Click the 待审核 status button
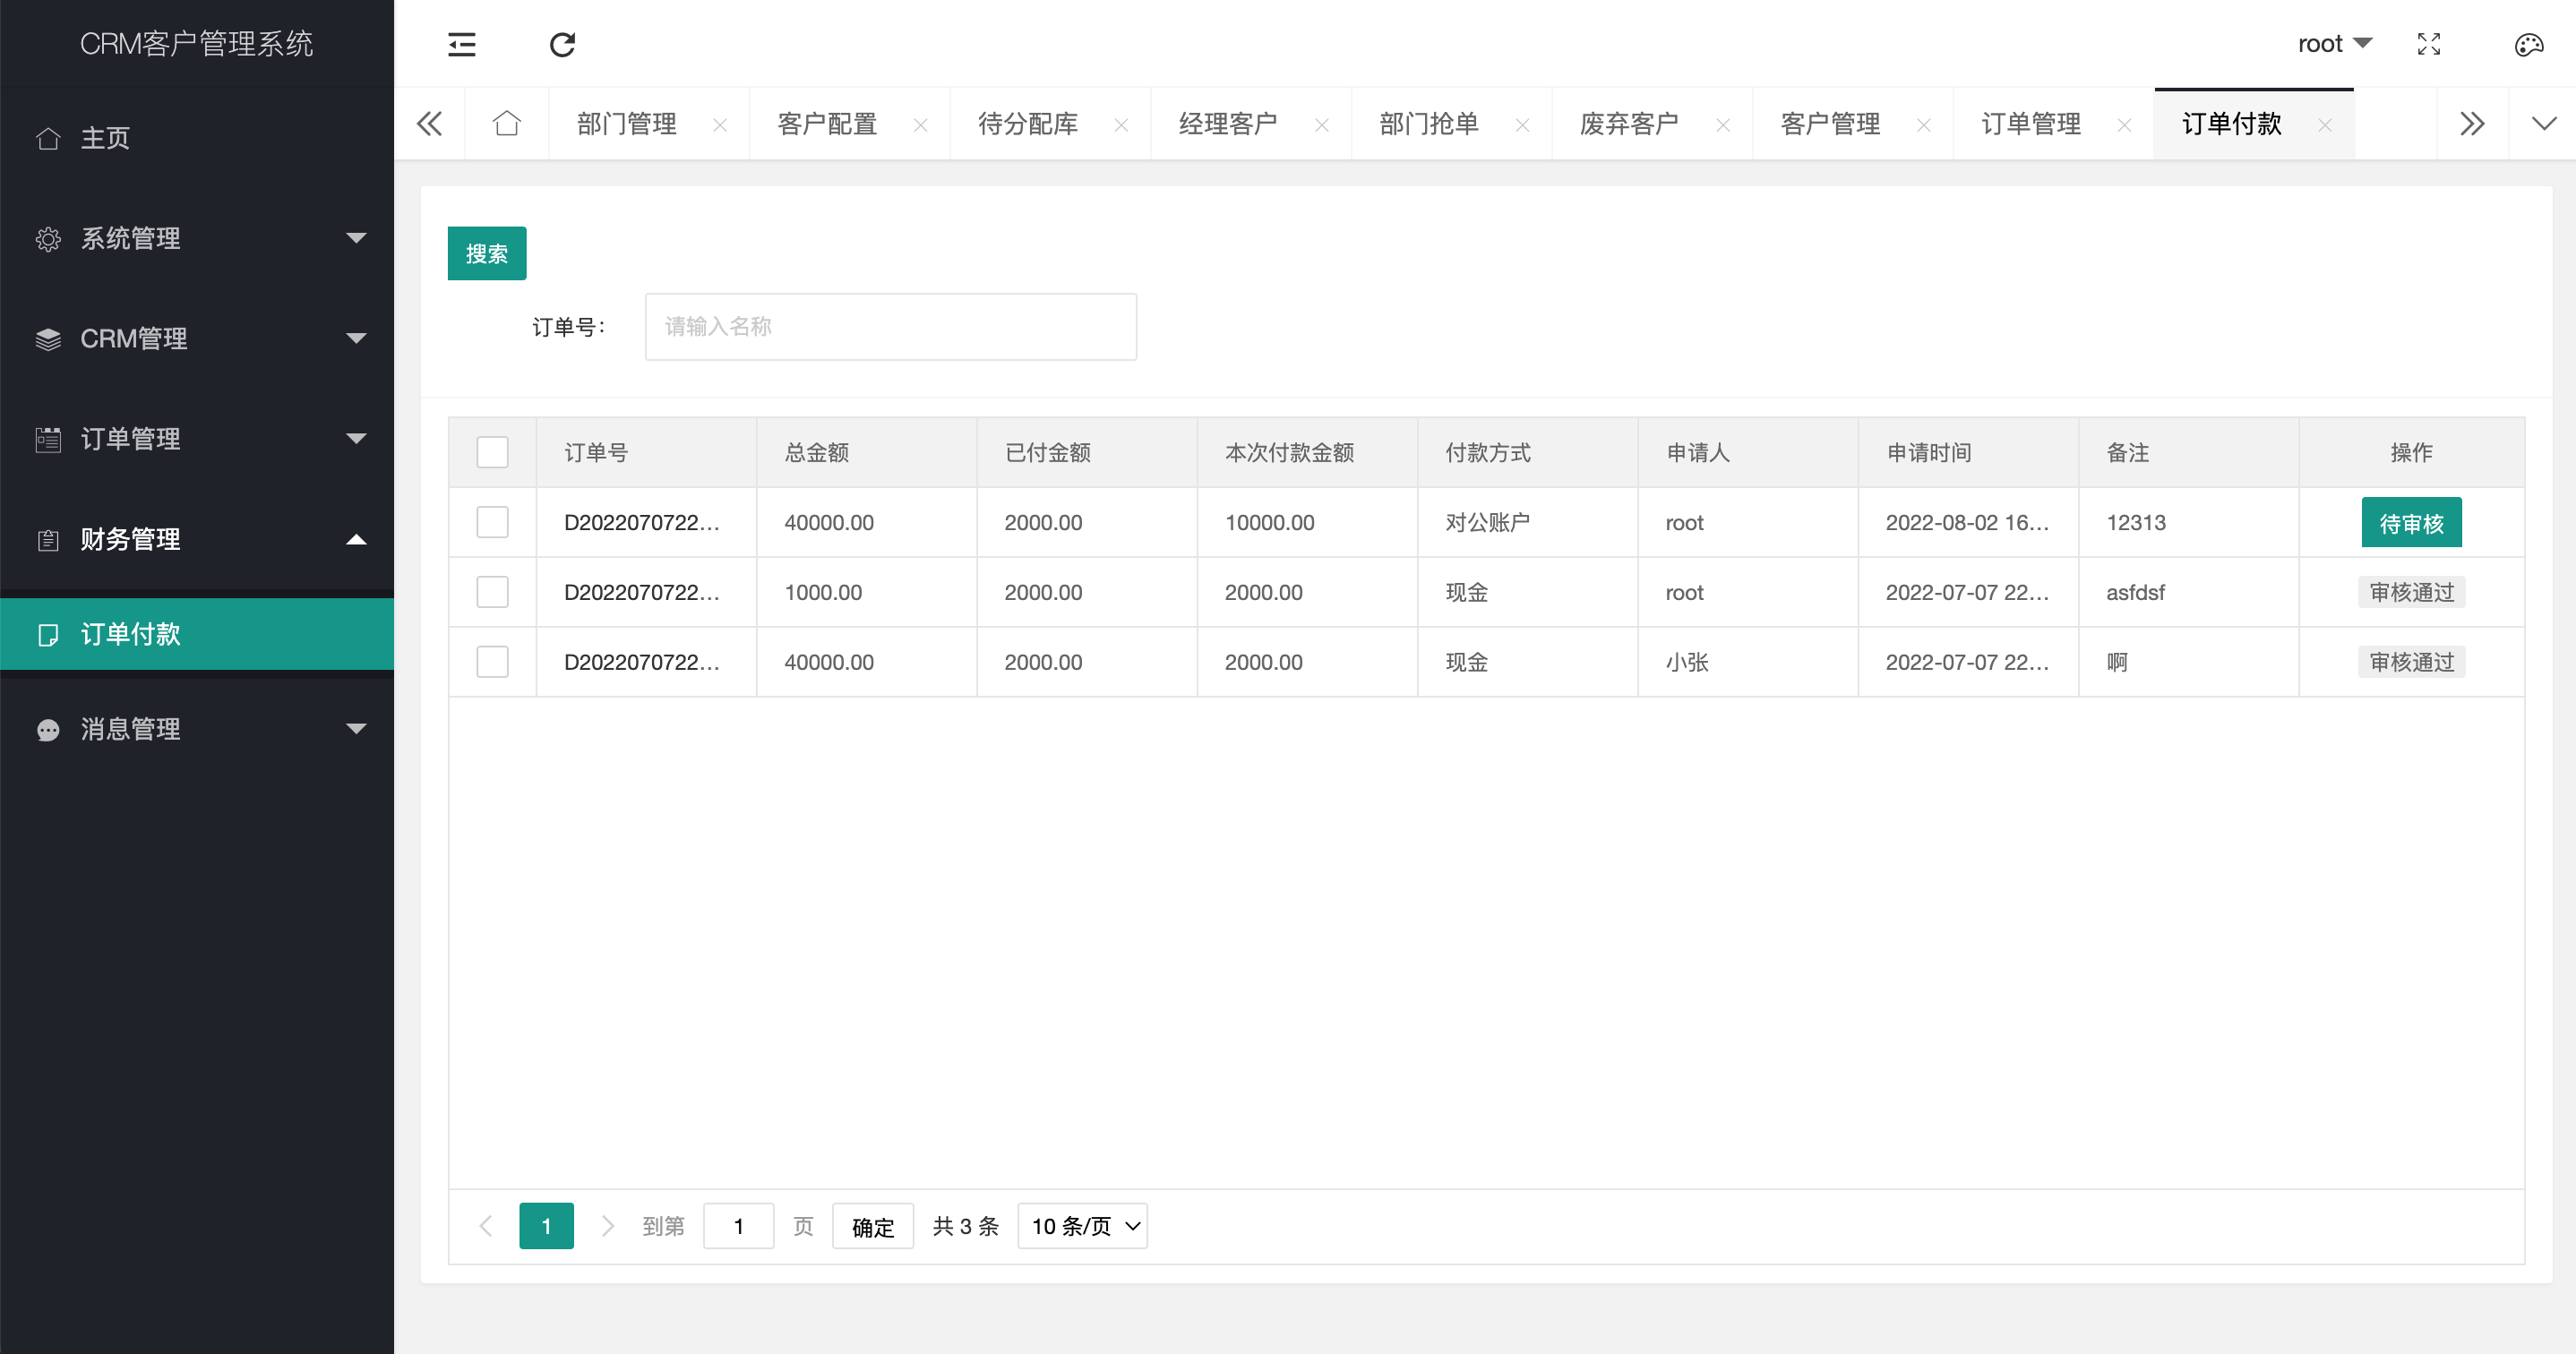Screen dimensions: 2576x1354 tap(2411, 522)
